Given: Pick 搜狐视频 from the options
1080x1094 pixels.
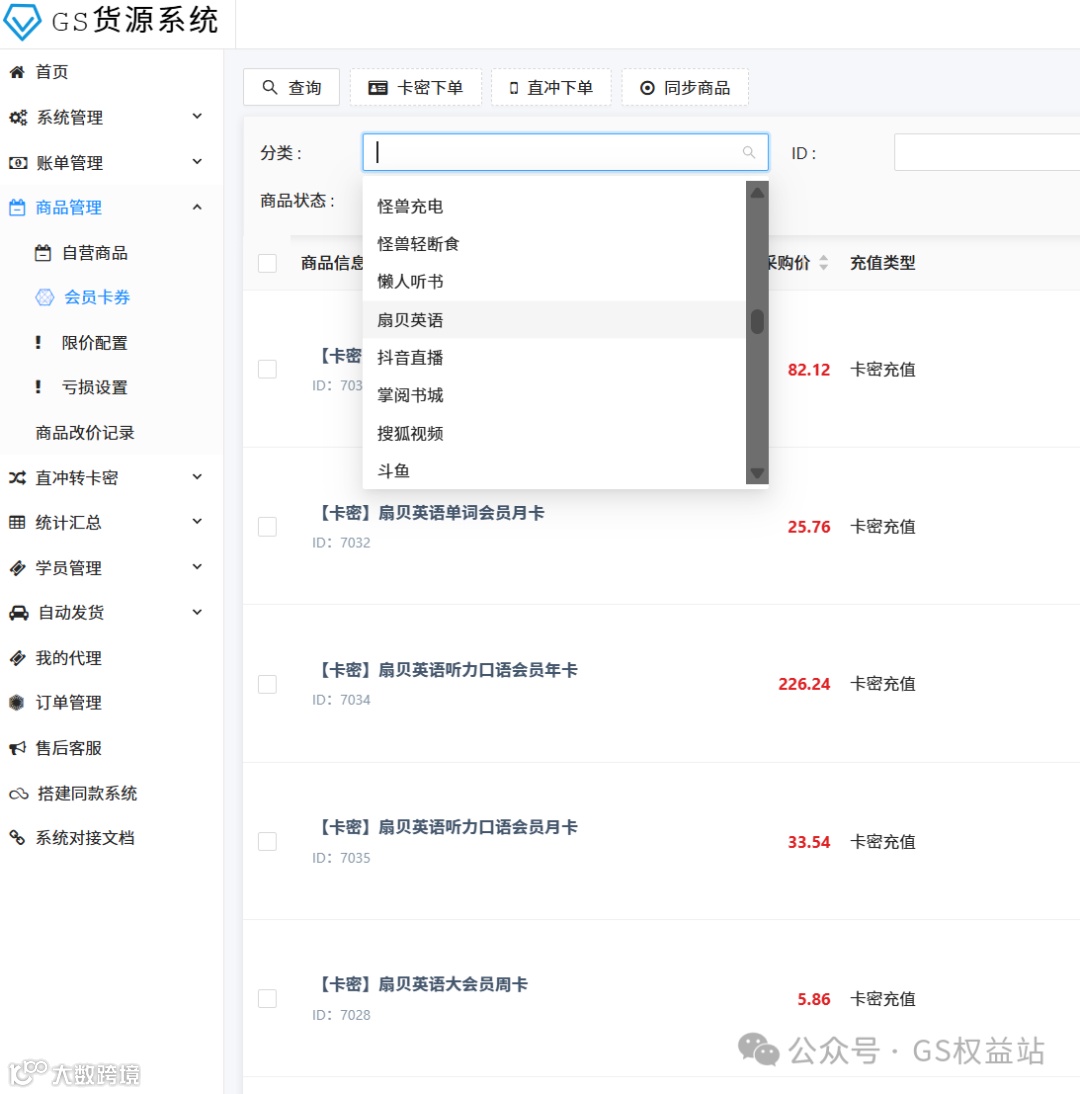Looking at the screenshot, I should [x=555, y=434].
